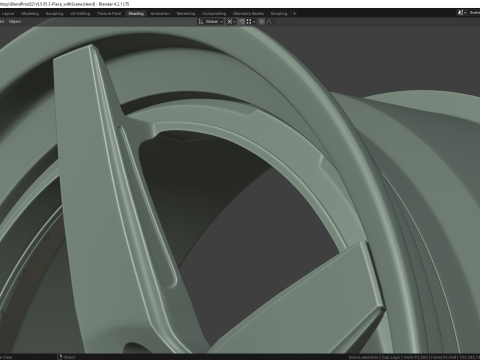Toggle snapping magnet icon
Image resolution: width=480 pixels, height=360 pixels.
click(x=242, y=22)
